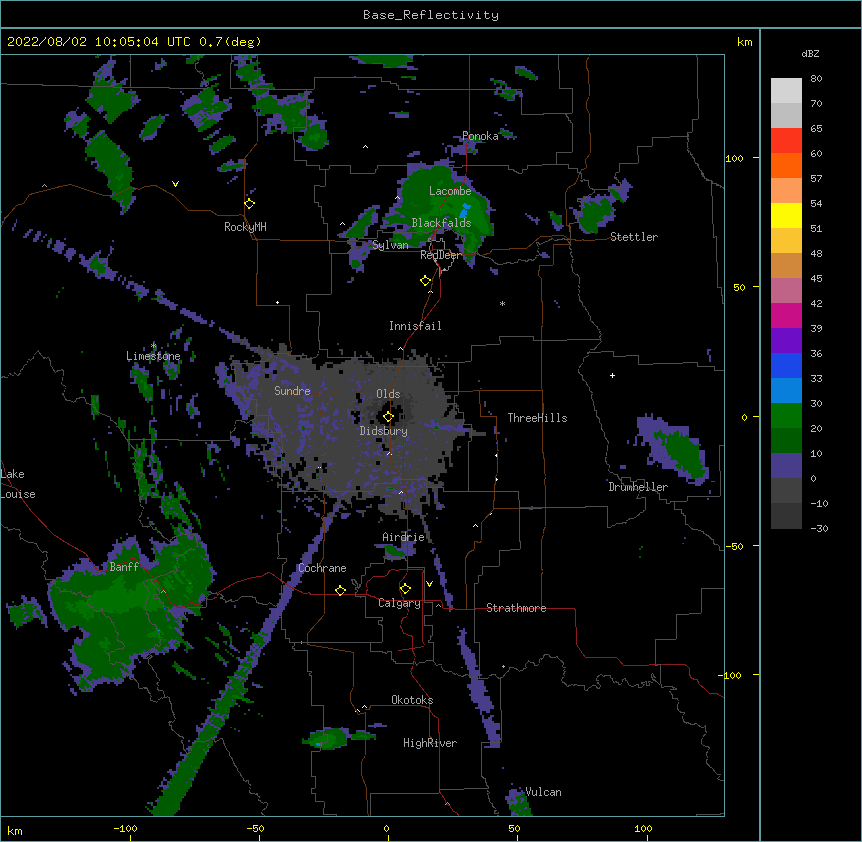Click the Vulcan town label
Image resolution: width=862 pixels, height=842 pixels.
(543, 792)
